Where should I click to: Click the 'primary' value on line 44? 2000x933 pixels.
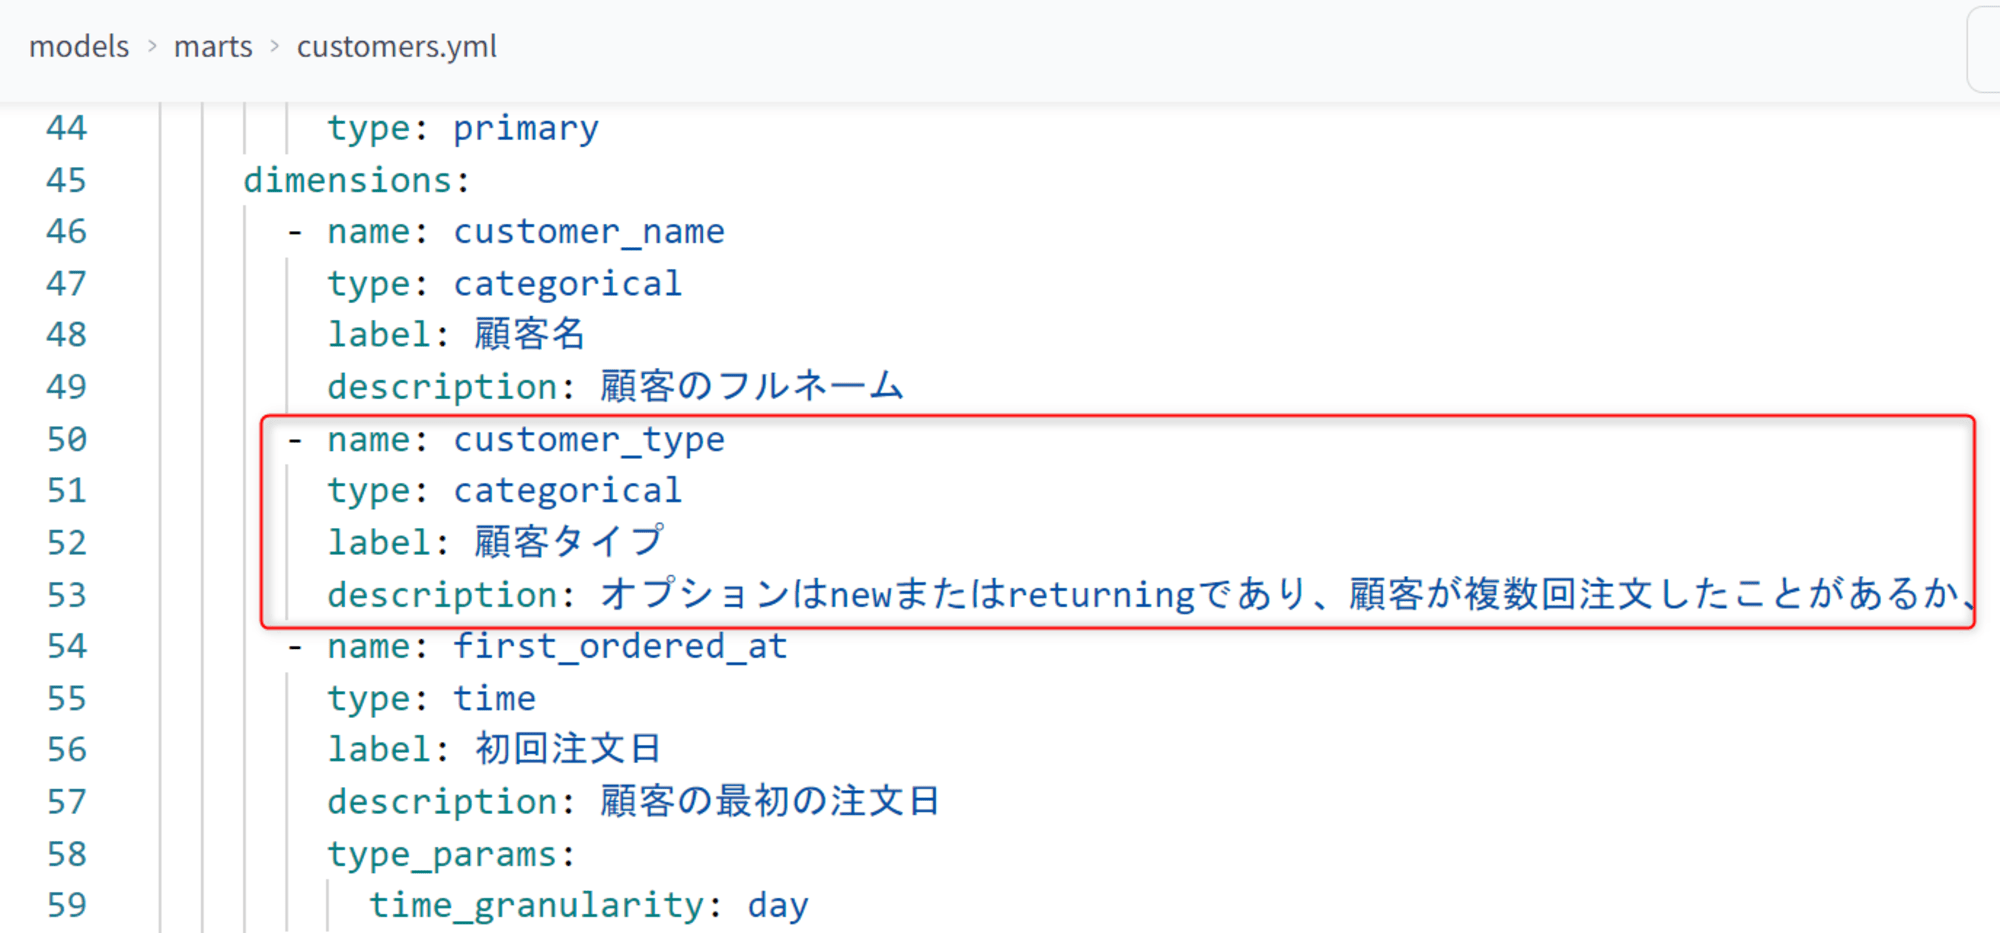[526, 129]
